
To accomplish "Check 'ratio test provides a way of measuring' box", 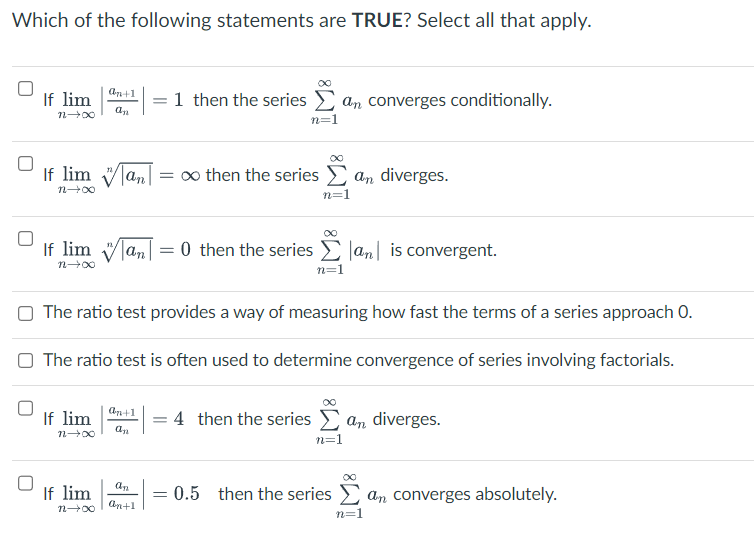I will tap(25, 314).
